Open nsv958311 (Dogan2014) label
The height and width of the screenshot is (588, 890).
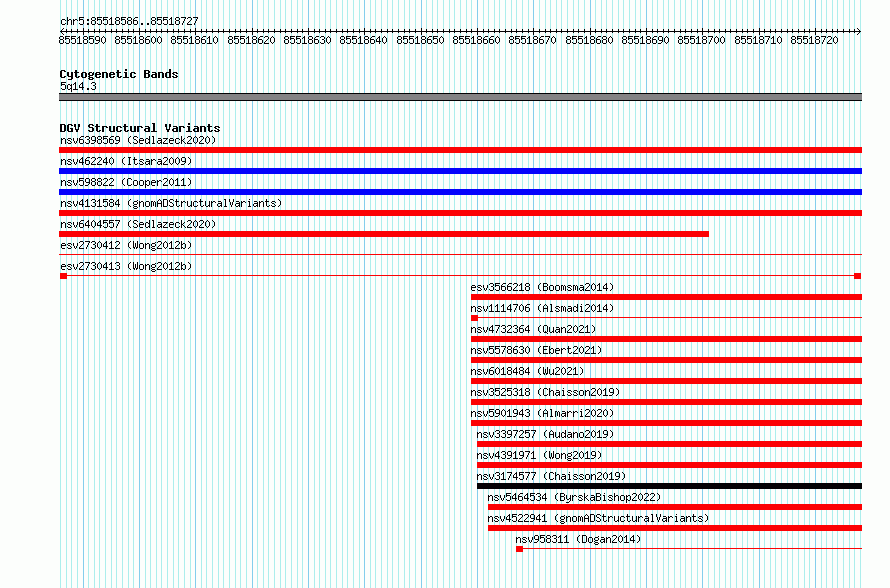point(578,539)
